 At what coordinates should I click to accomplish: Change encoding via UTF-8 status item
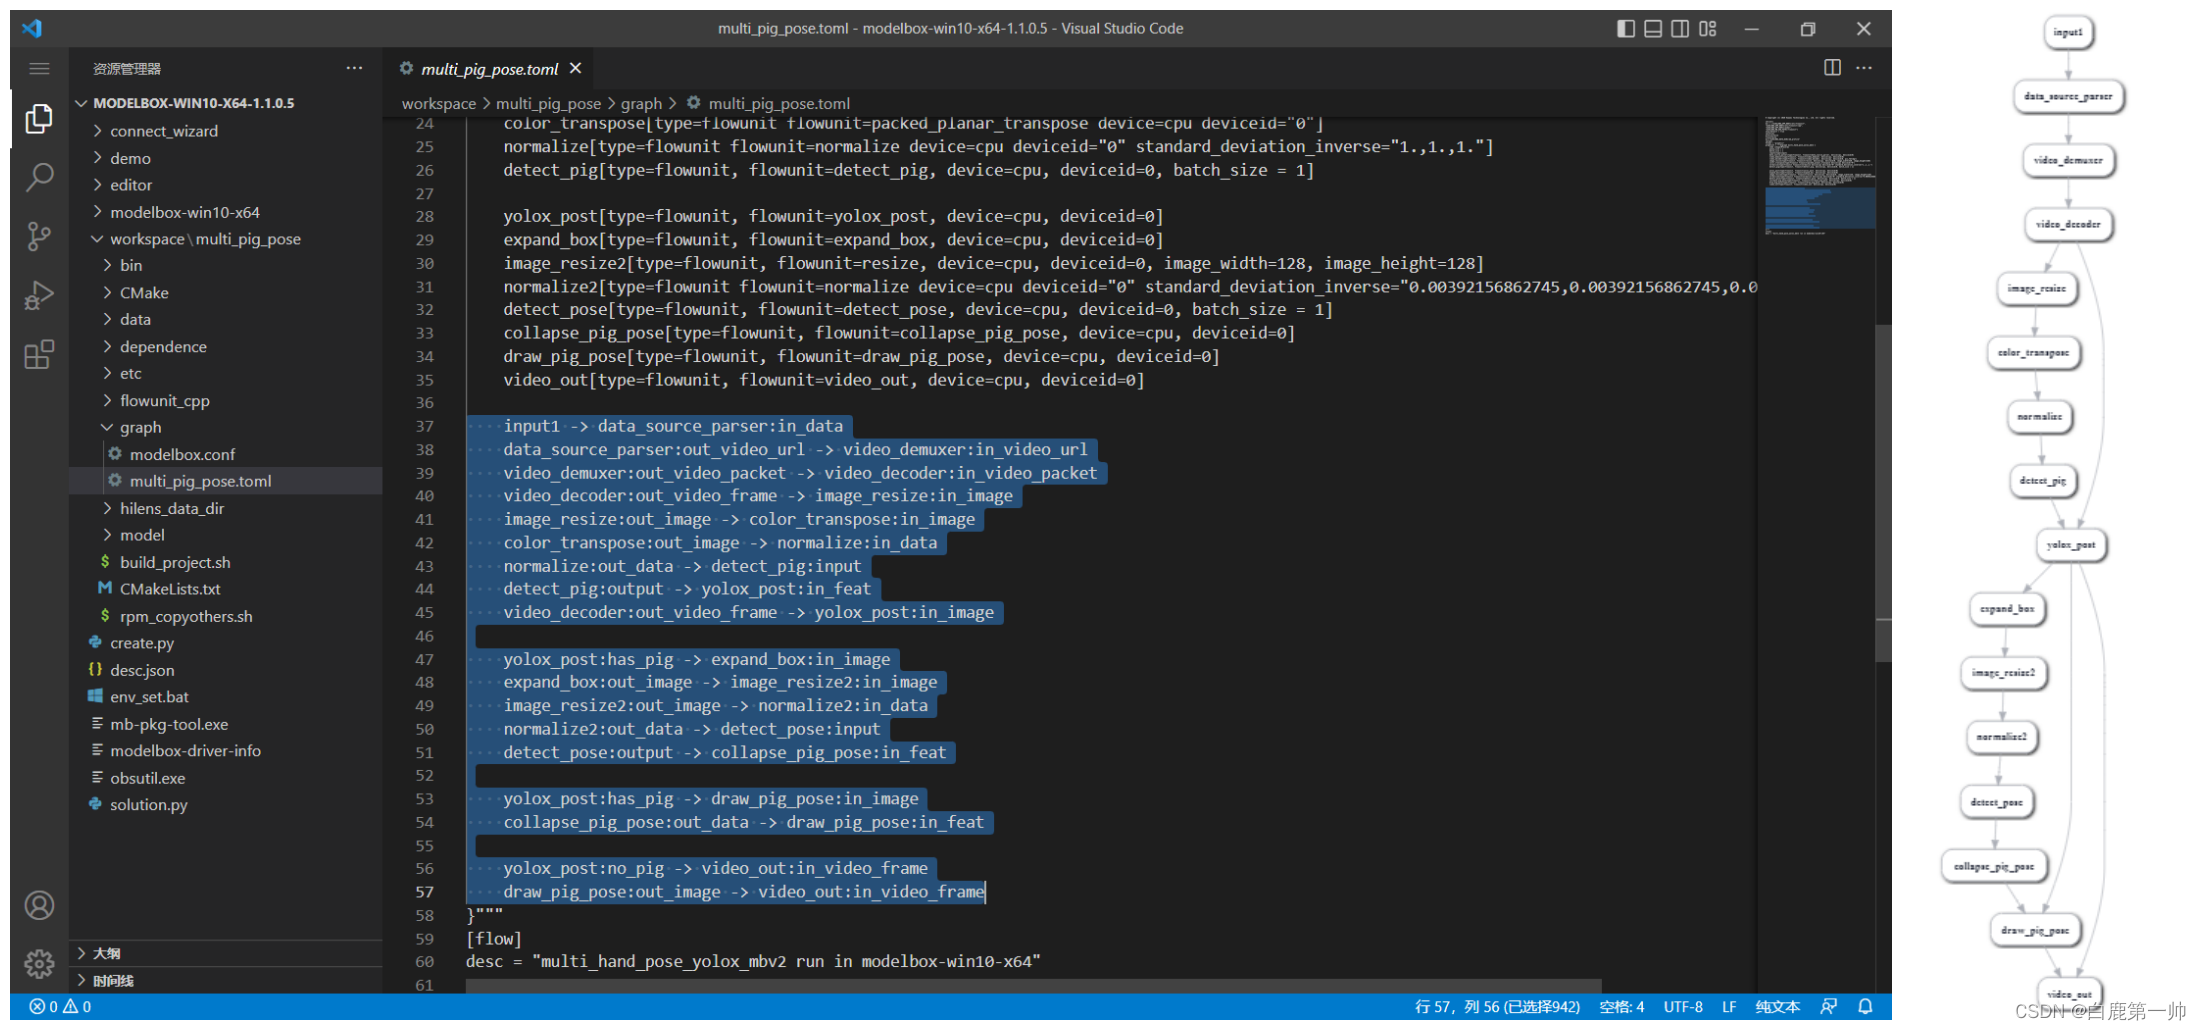pyautogui.click(x=1683, y=1007)
